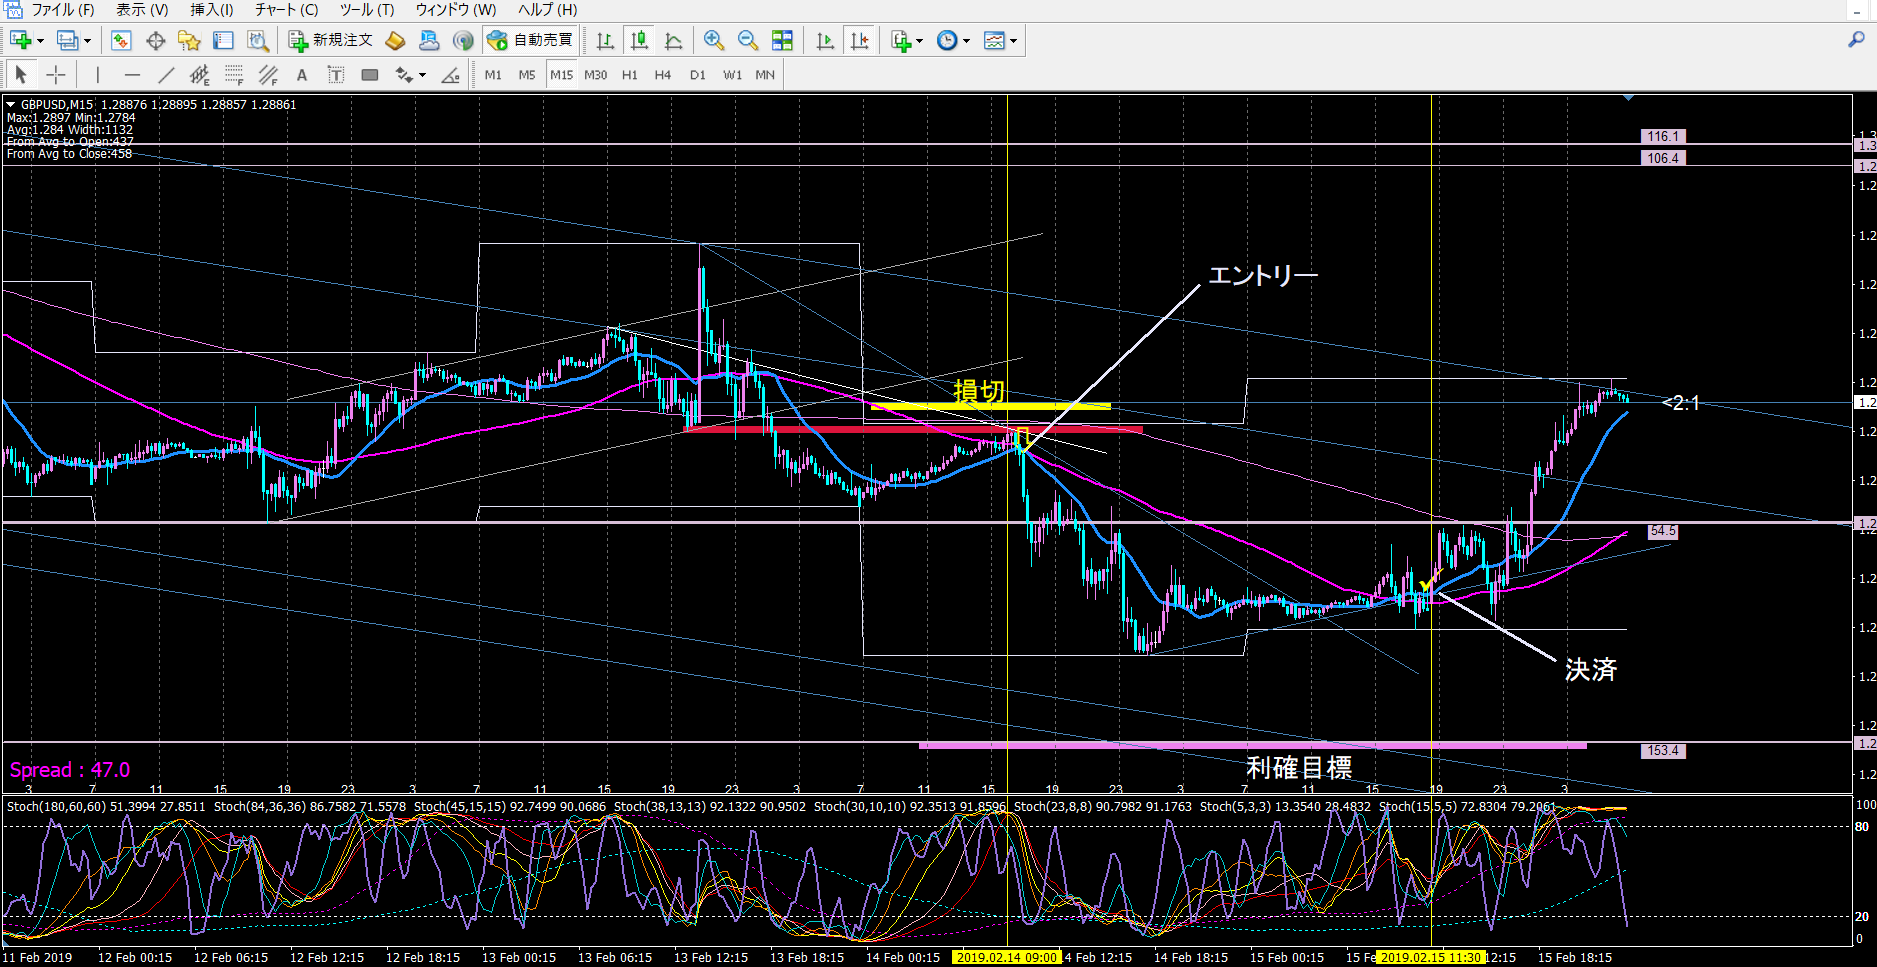Viewport: 1877px width, 967px height.
Task: Expand the new chart dropdown arrow
Action: (40, 41)
